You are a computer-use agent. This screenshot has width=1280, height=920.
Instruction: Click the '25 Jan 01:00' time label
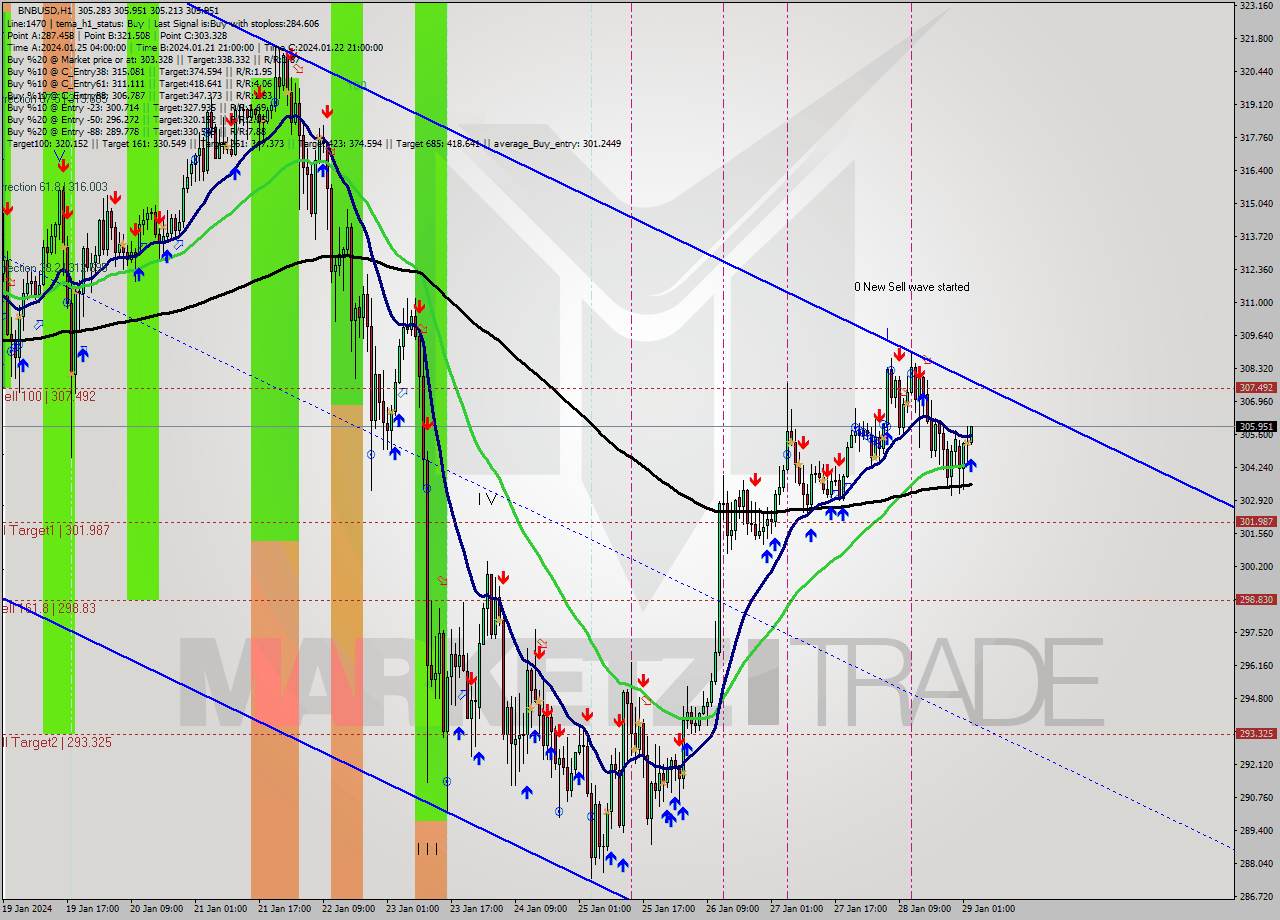[604, 909]
